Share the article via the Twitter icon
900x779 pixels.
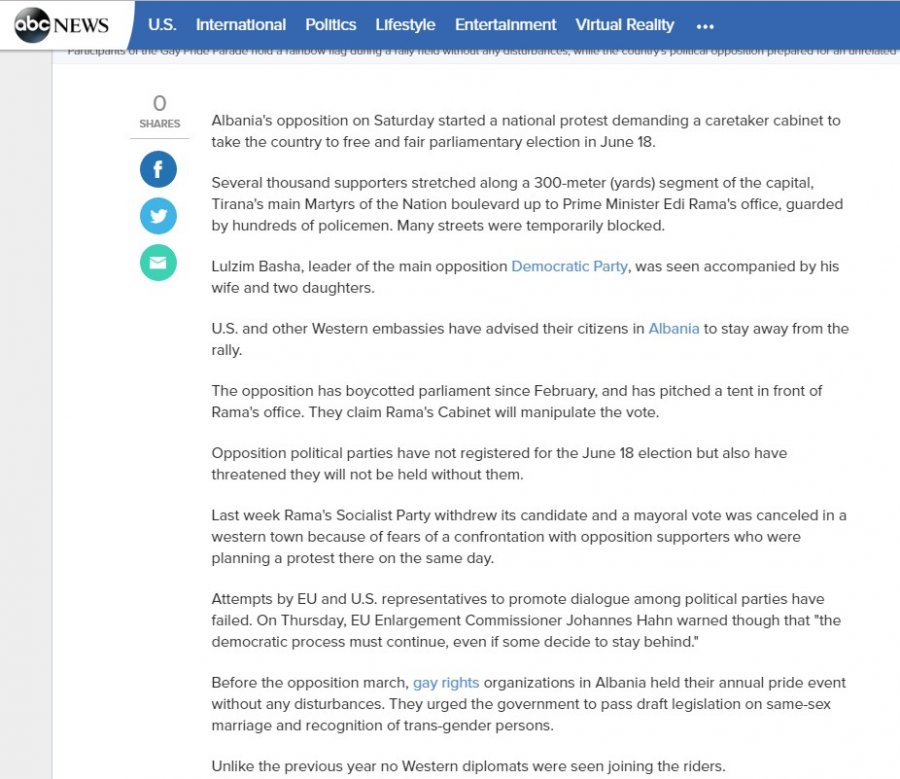tap(158, 216)
